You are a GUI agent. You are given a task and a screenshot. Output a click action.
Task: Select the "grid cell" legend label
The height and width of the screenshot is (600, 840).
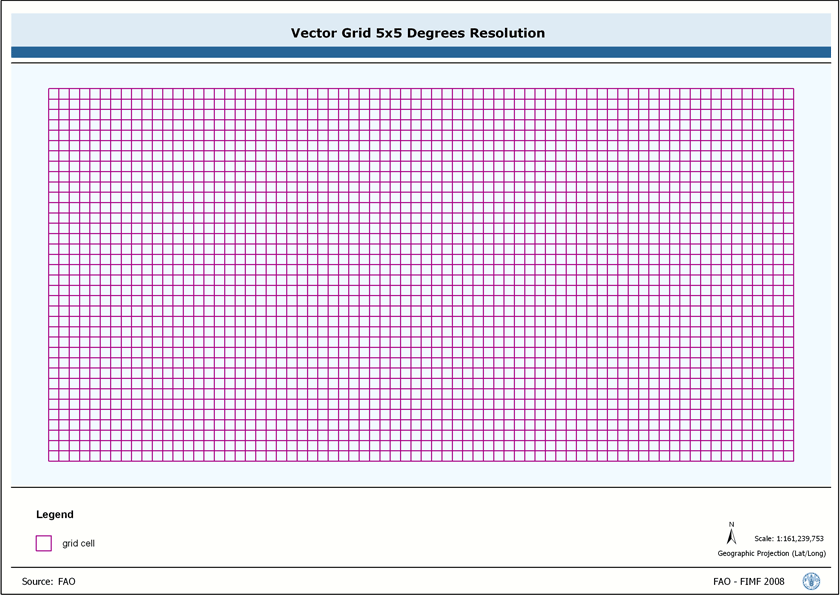pos(78,544)
